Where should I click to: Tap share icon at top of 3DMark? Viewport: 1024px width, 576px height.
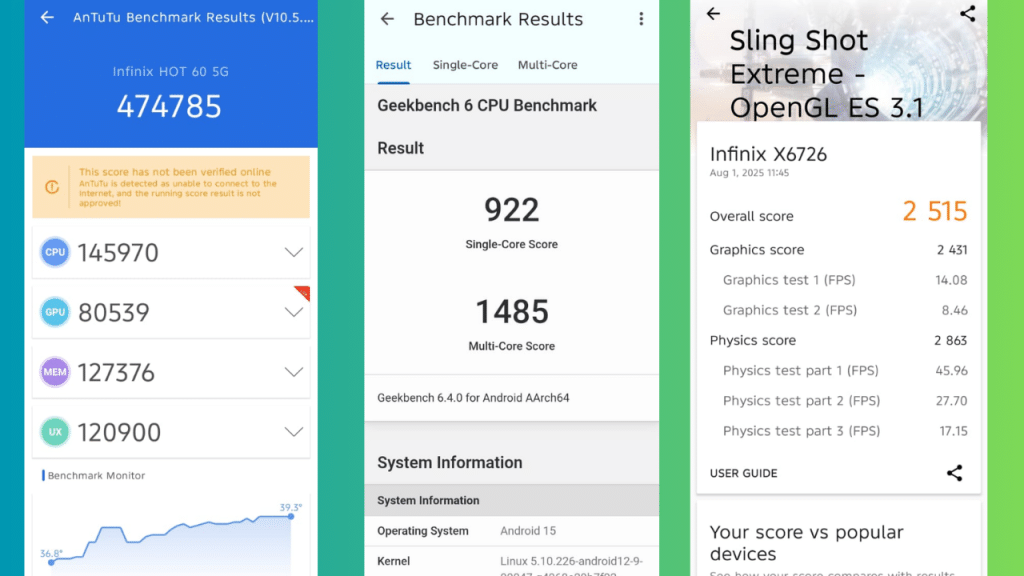tap(968, 13)
